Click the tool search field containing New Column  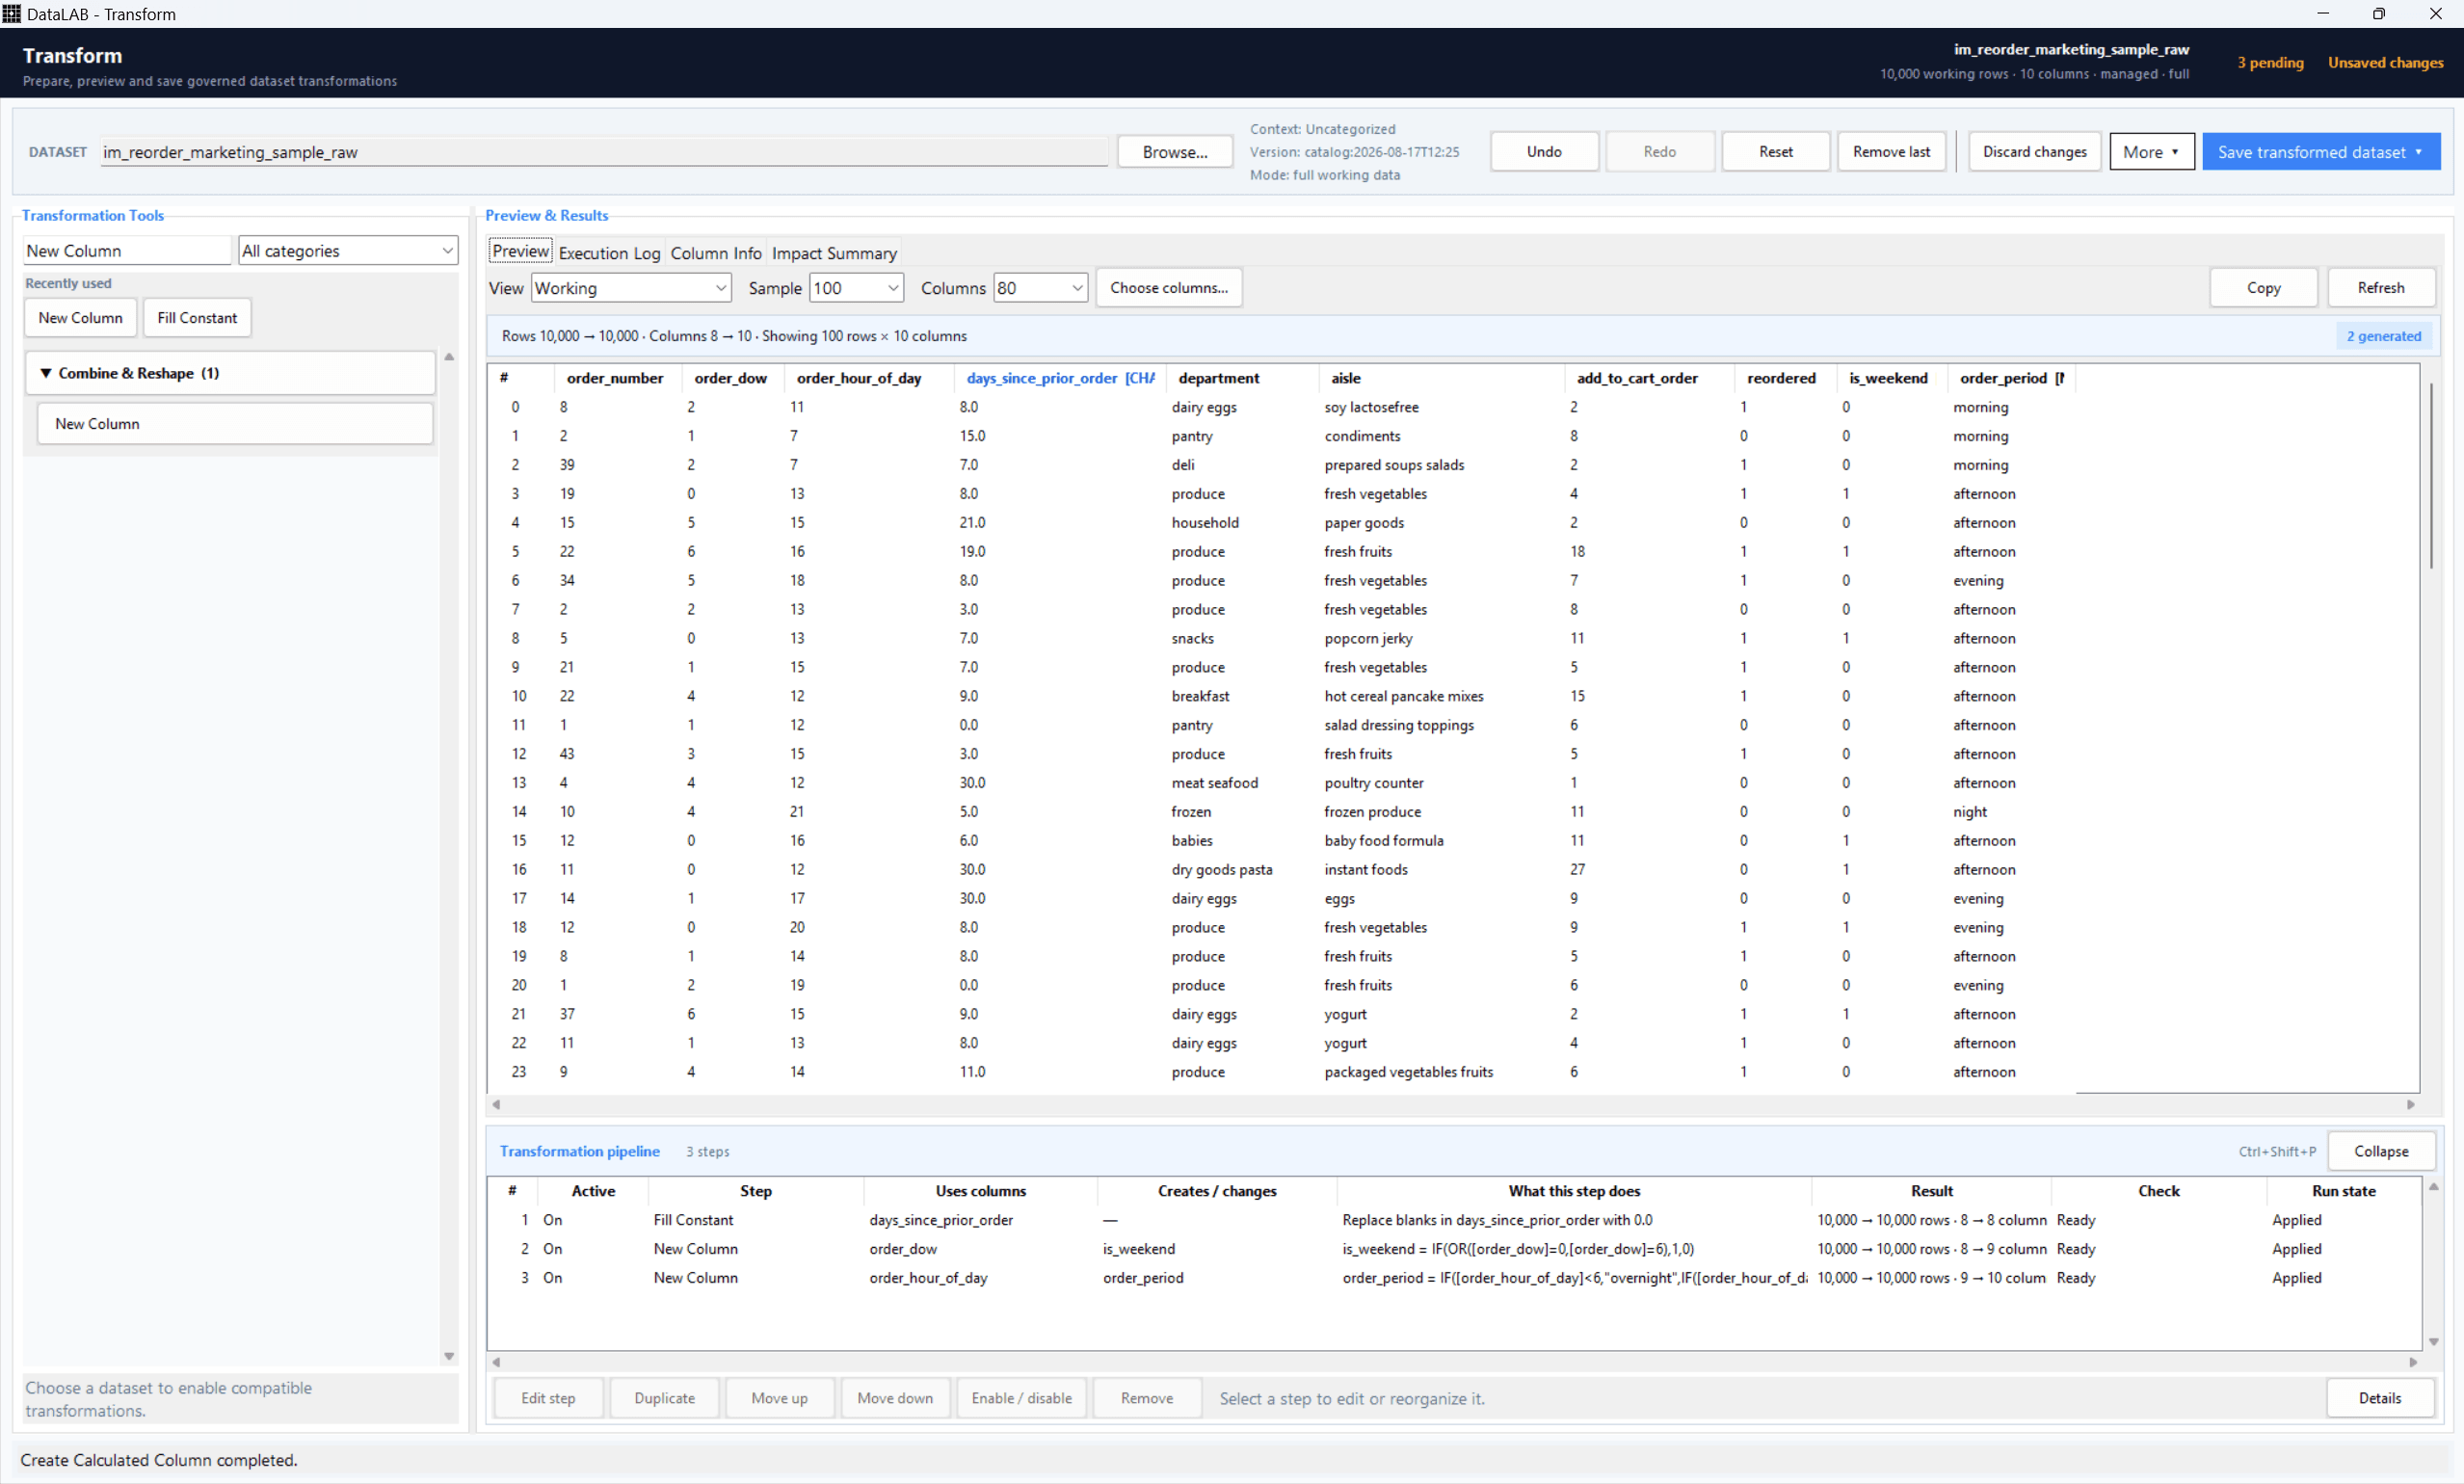point(127,250)
